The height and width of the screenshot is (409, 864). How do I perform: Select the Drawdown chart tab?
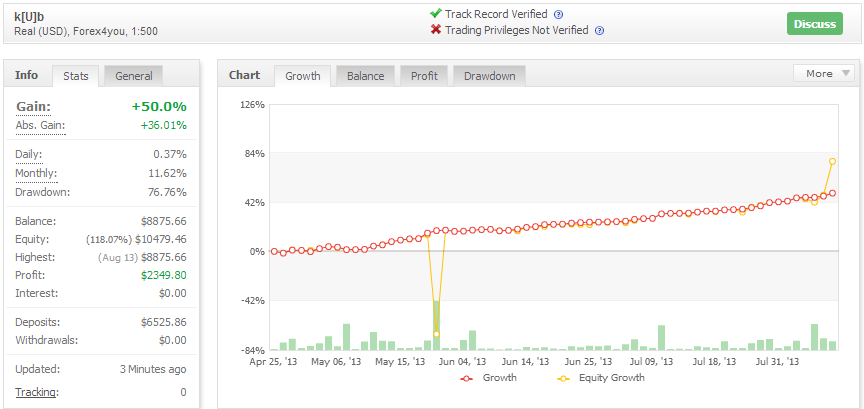pos(489,76)
